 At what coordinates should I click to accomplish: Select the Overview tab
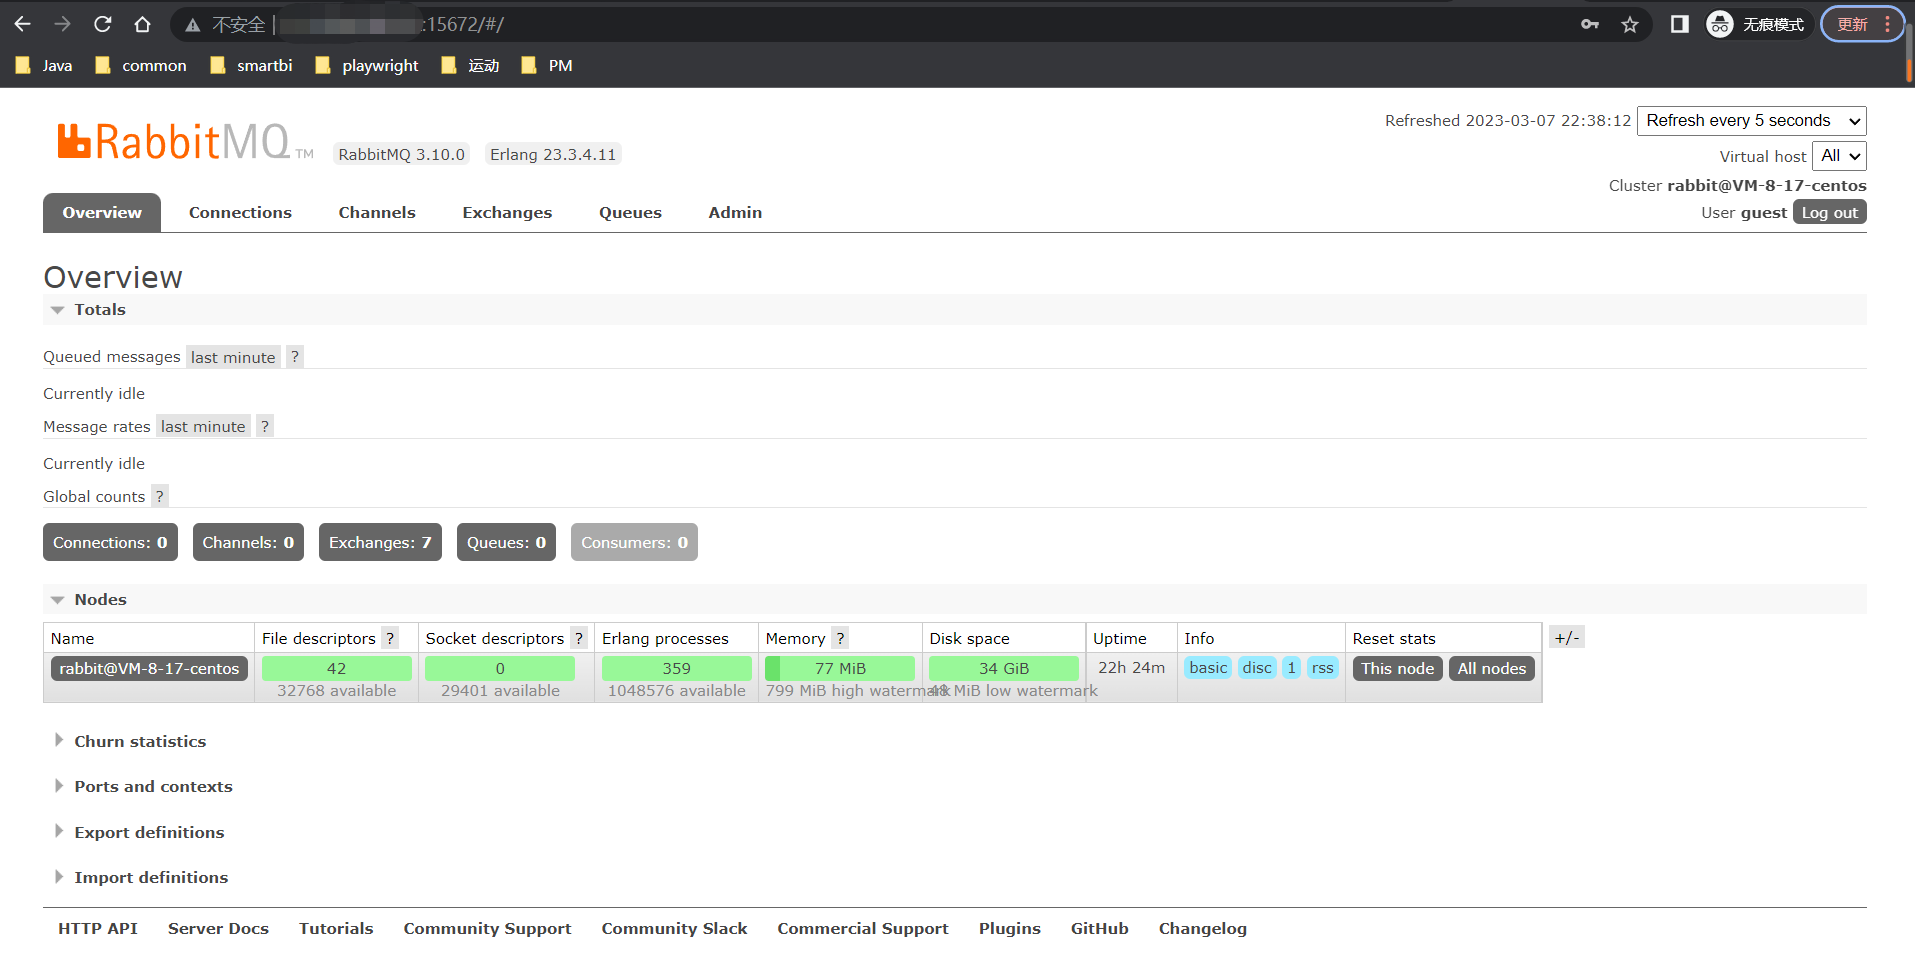coord(102,213)
